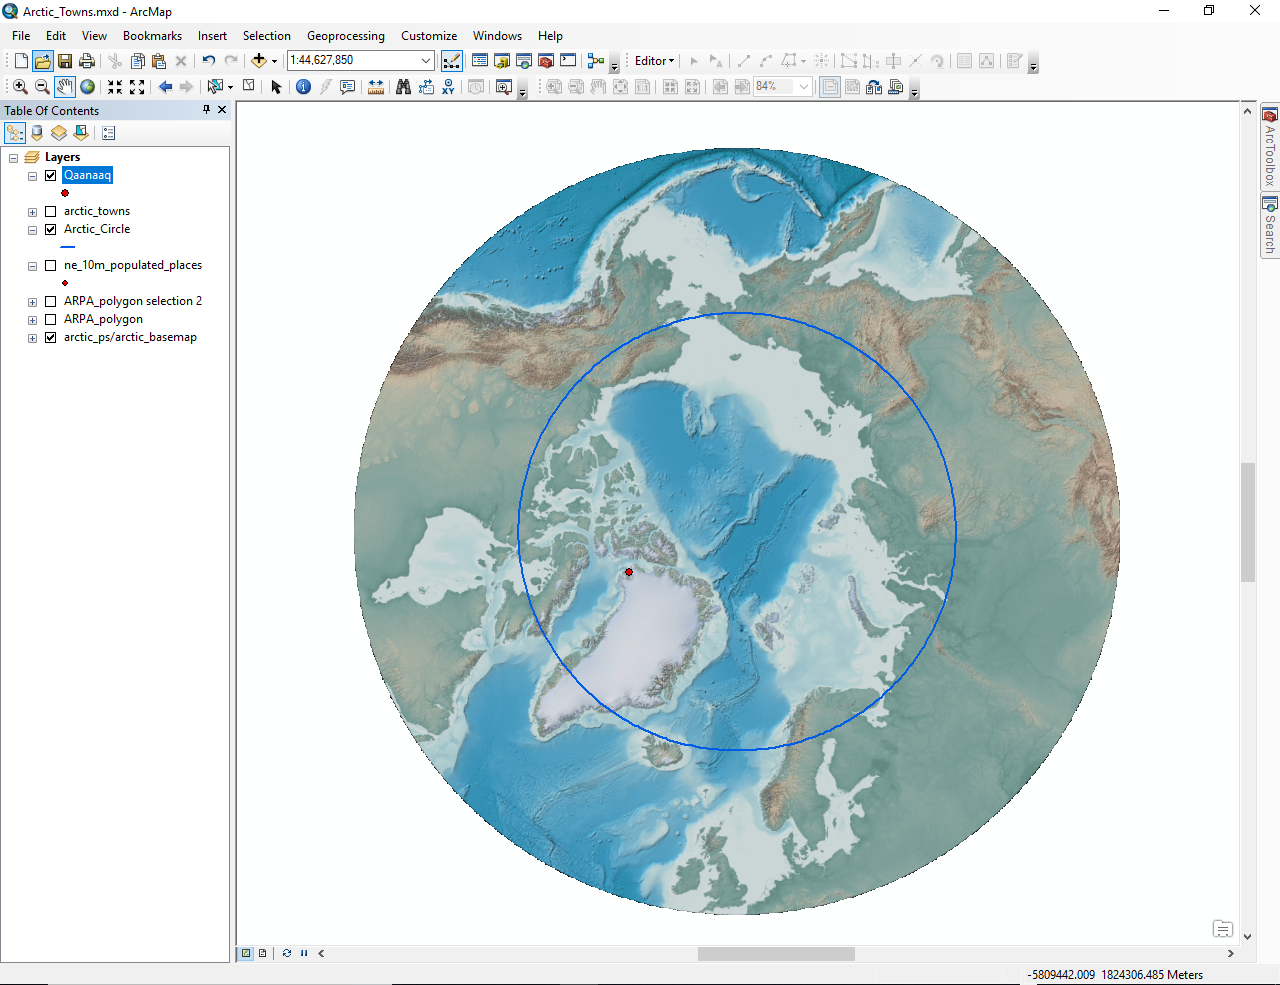This screenshot has height=985, width=1280.
Task: Open the Find binoculars tool
Action: (403, 87)
